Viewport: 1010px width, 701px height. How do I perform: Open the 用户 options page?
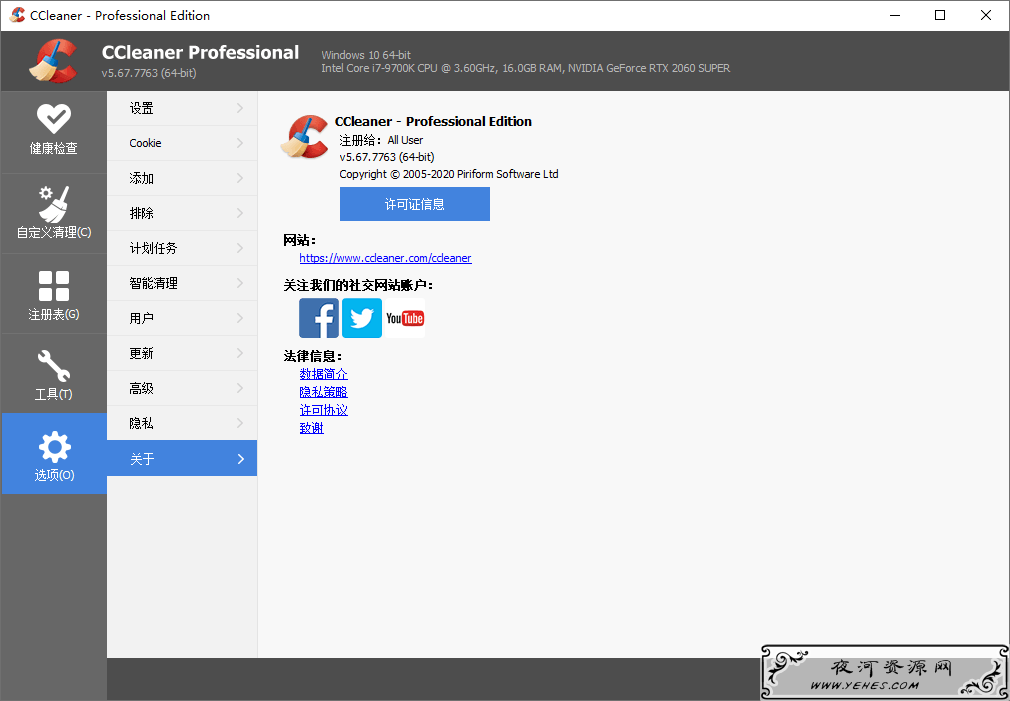(182, 318)
